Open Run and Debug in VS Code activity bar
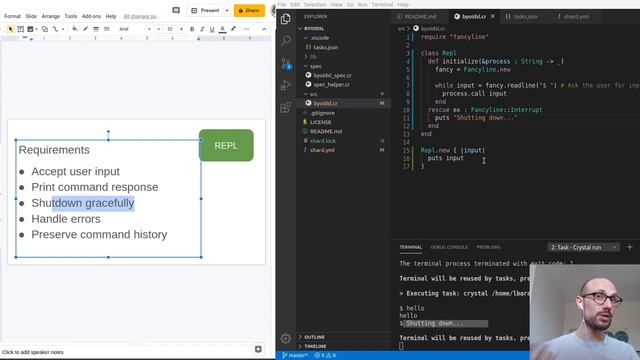The image size is (640, 360). (x=286, y=85)
